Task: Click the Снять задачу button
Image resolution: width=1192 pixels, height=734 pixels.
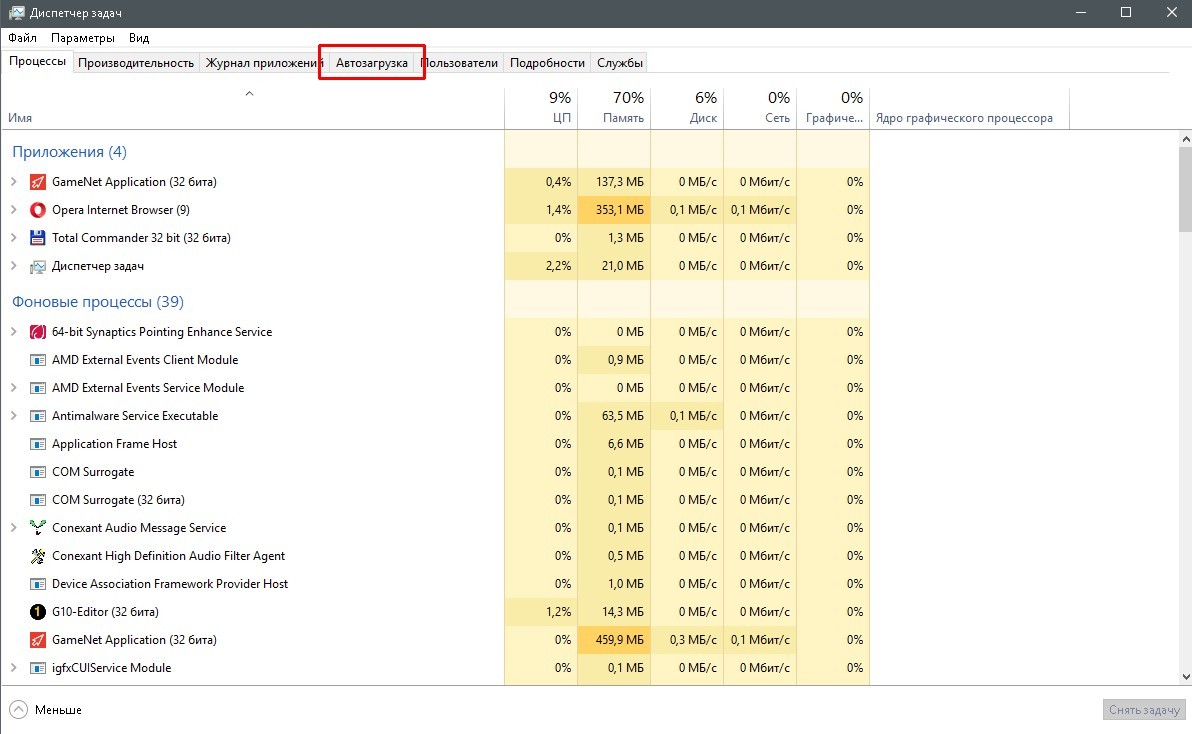Action: [x=1143, y=710]
